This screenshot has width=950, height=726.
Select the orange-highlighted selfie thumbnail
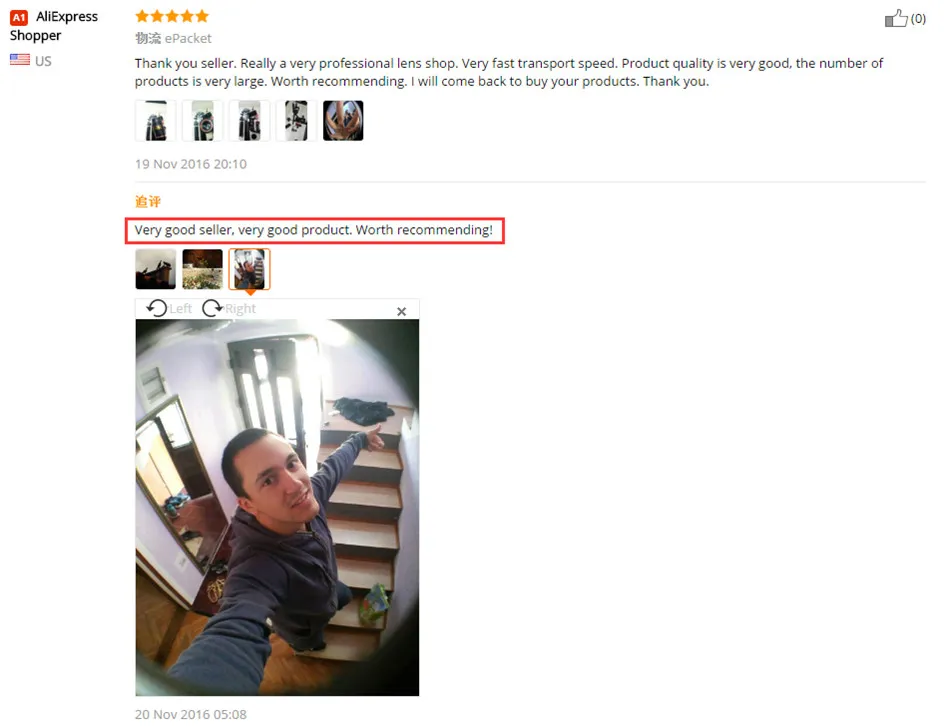[249, 269]
